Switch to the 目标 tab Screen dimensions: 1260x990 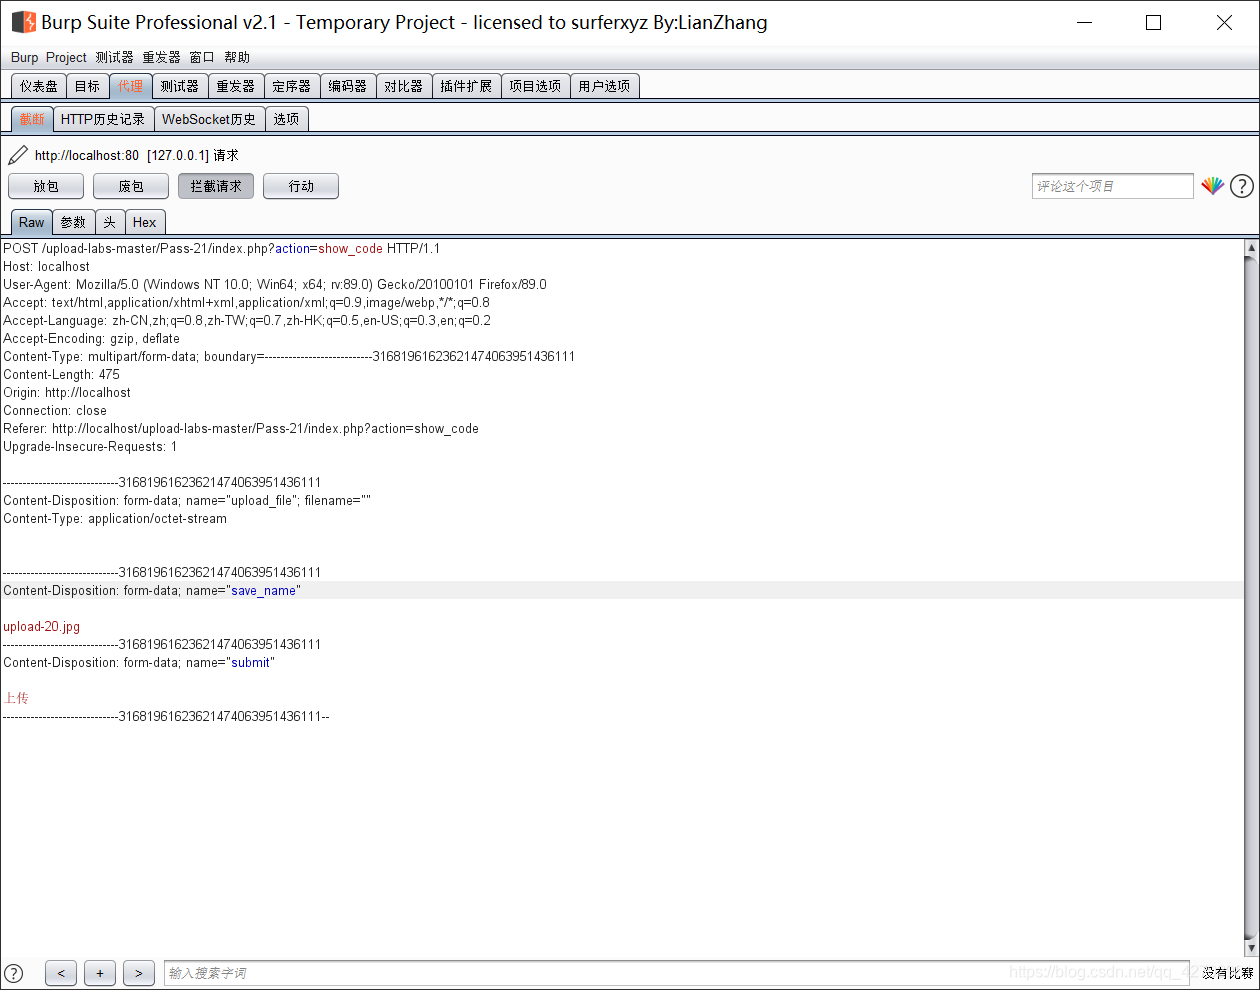click(88, 86)
